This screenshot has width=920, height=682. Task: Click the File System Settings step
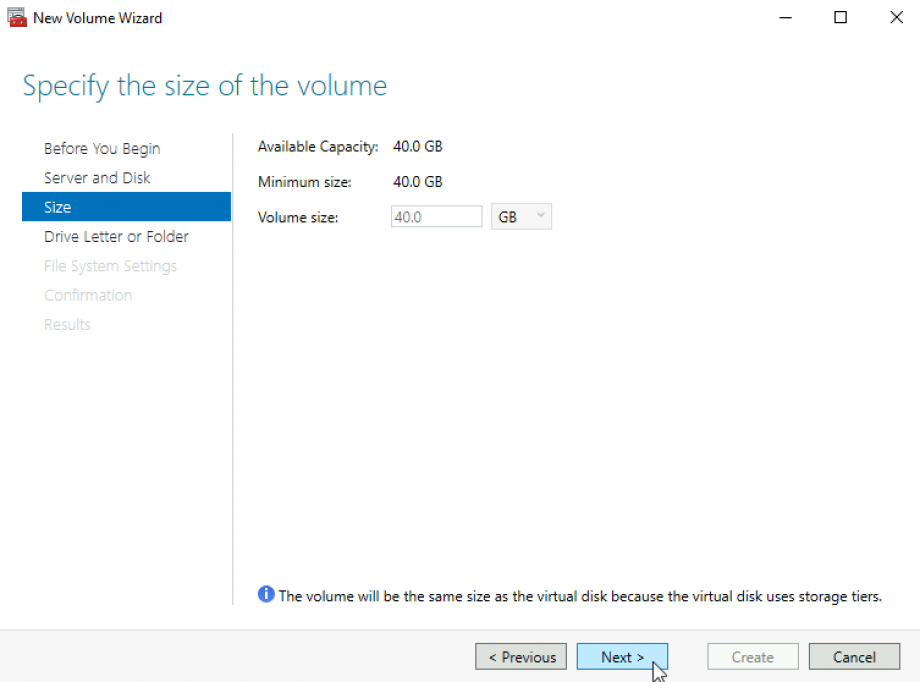[110, 266]
